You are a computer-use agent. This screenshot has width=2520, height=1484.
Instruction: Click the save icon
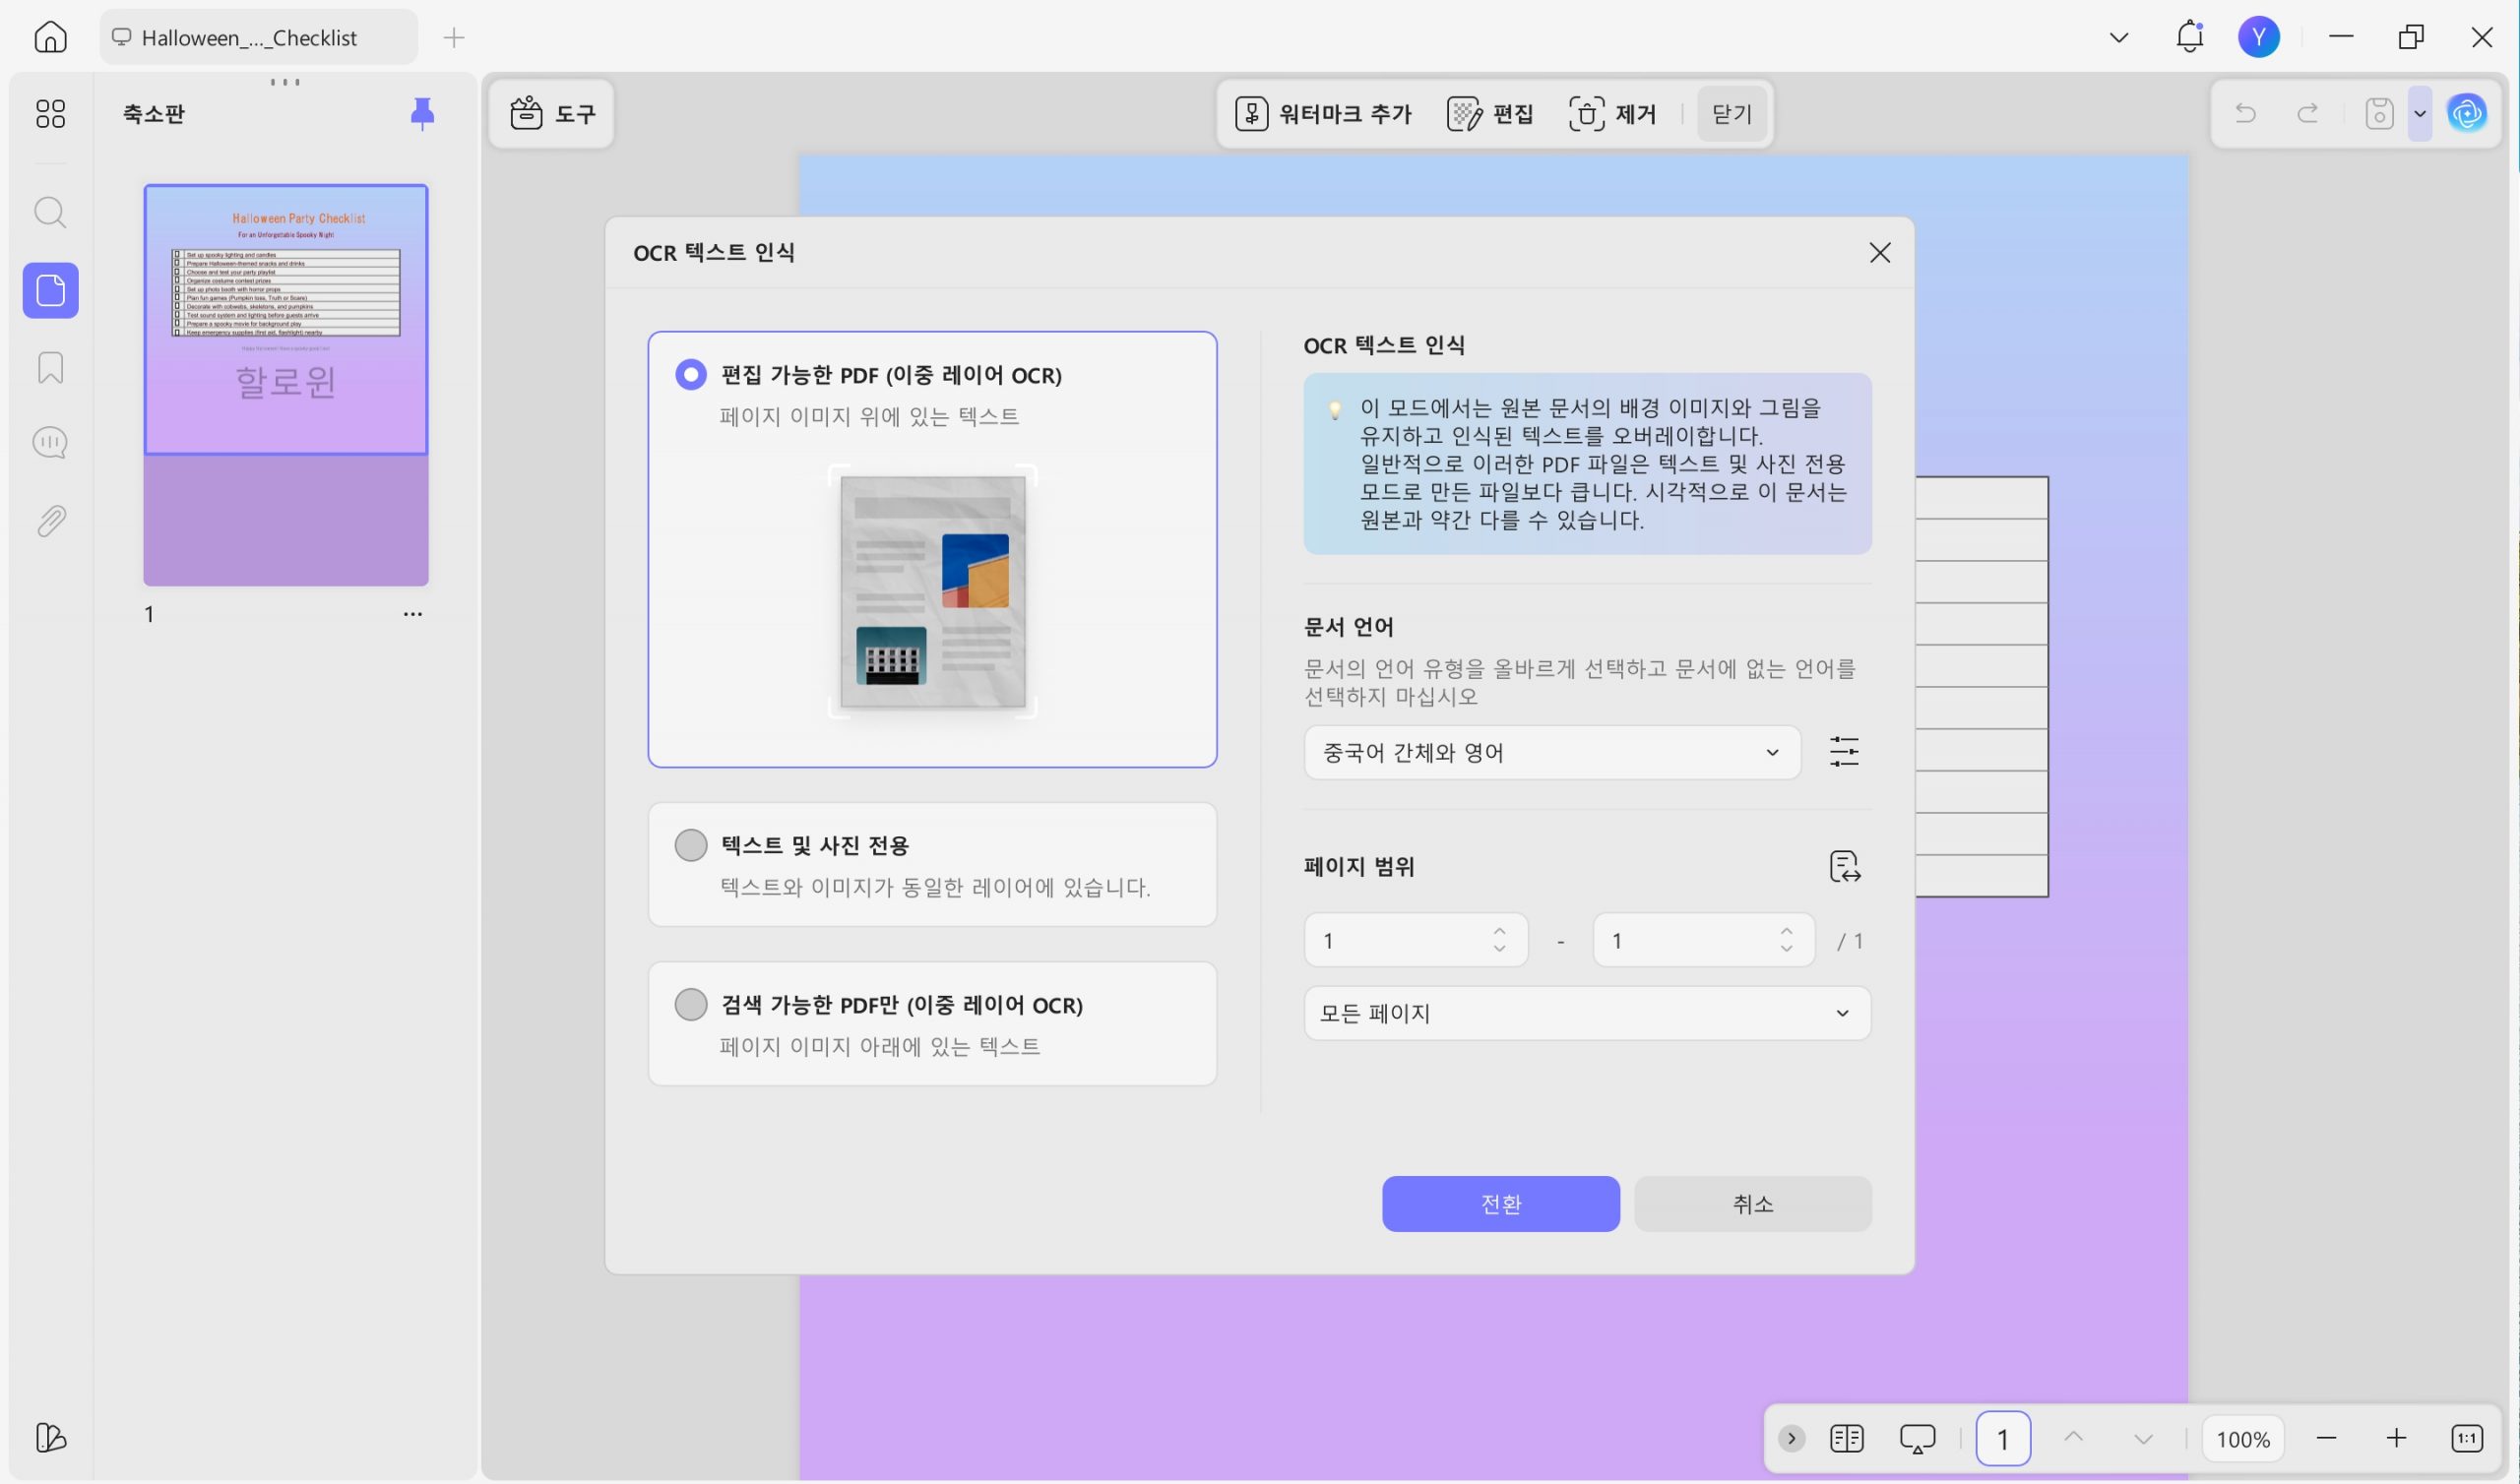pos(2379,113)
